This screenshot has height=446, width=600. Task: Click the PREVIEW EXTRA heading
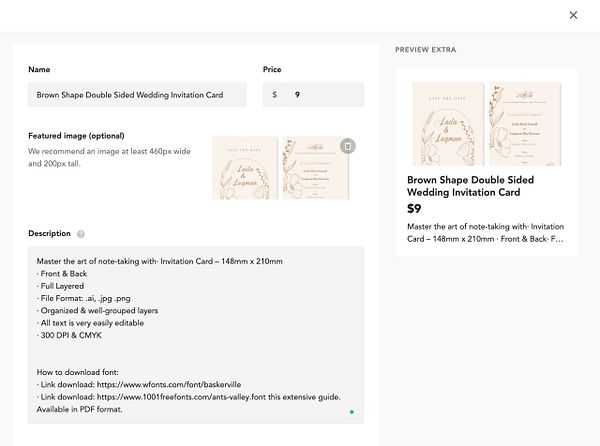coord(429,49)
